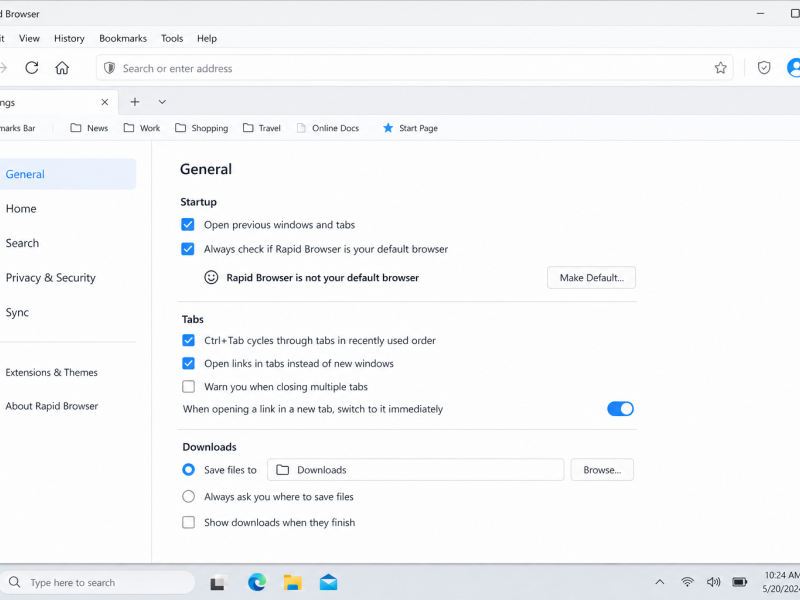Open the Bookmarks menu
Viewport: 800px width, 600px height.
[x=123, y=38]
